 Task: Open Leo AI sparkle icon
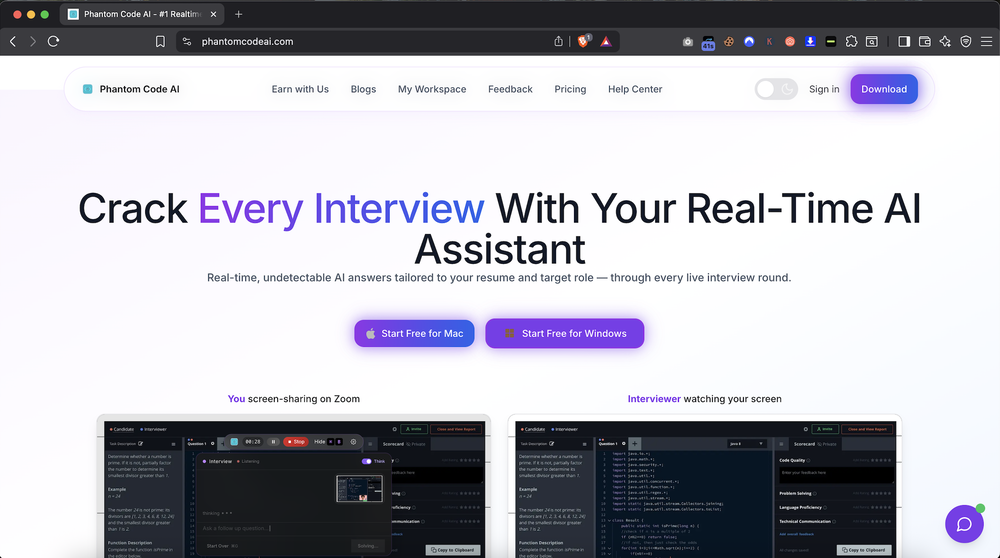[x=945, y=41]
